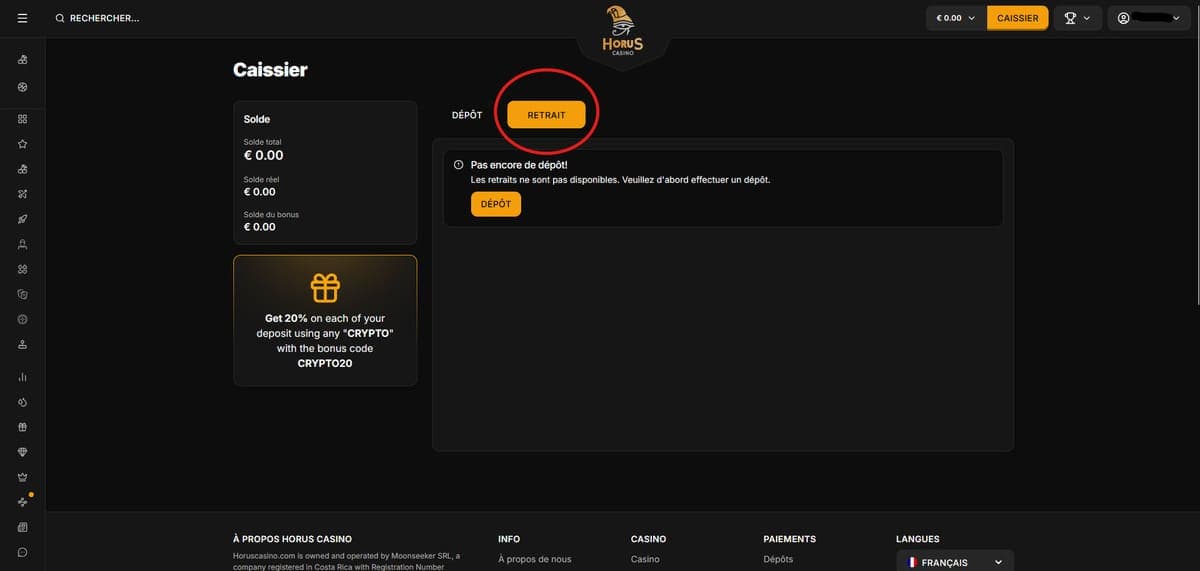This screenshot has width=1200, height=571.
Task: Open the À propos de nous link
Action: point(535,559)
